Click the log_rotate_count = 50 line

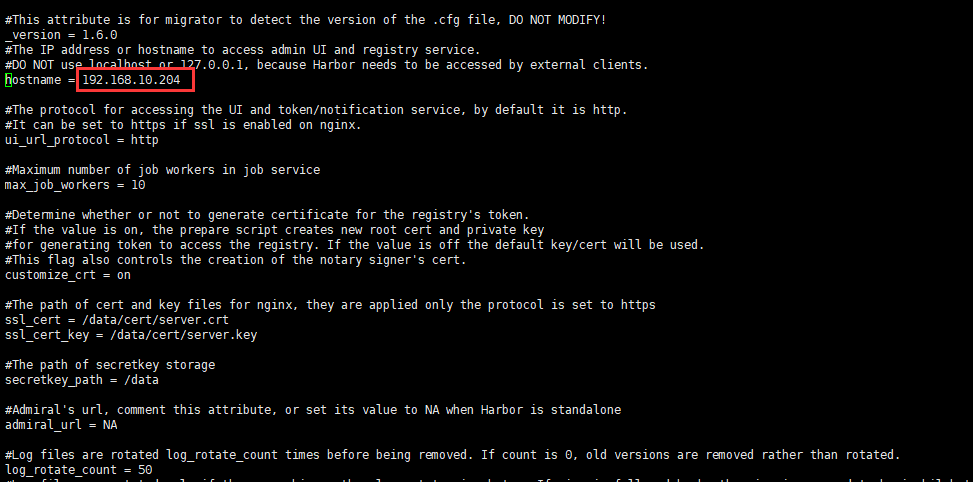79,470
